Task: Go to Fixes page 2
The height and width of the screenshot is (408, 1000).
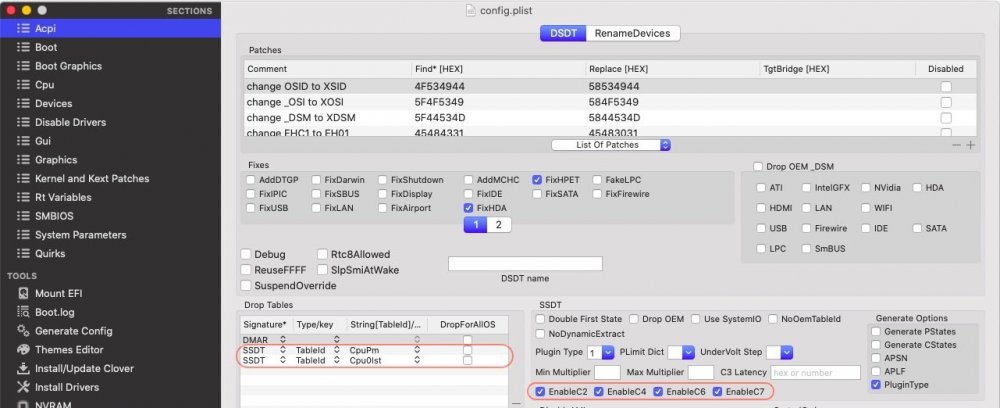Action: point(499,225)
